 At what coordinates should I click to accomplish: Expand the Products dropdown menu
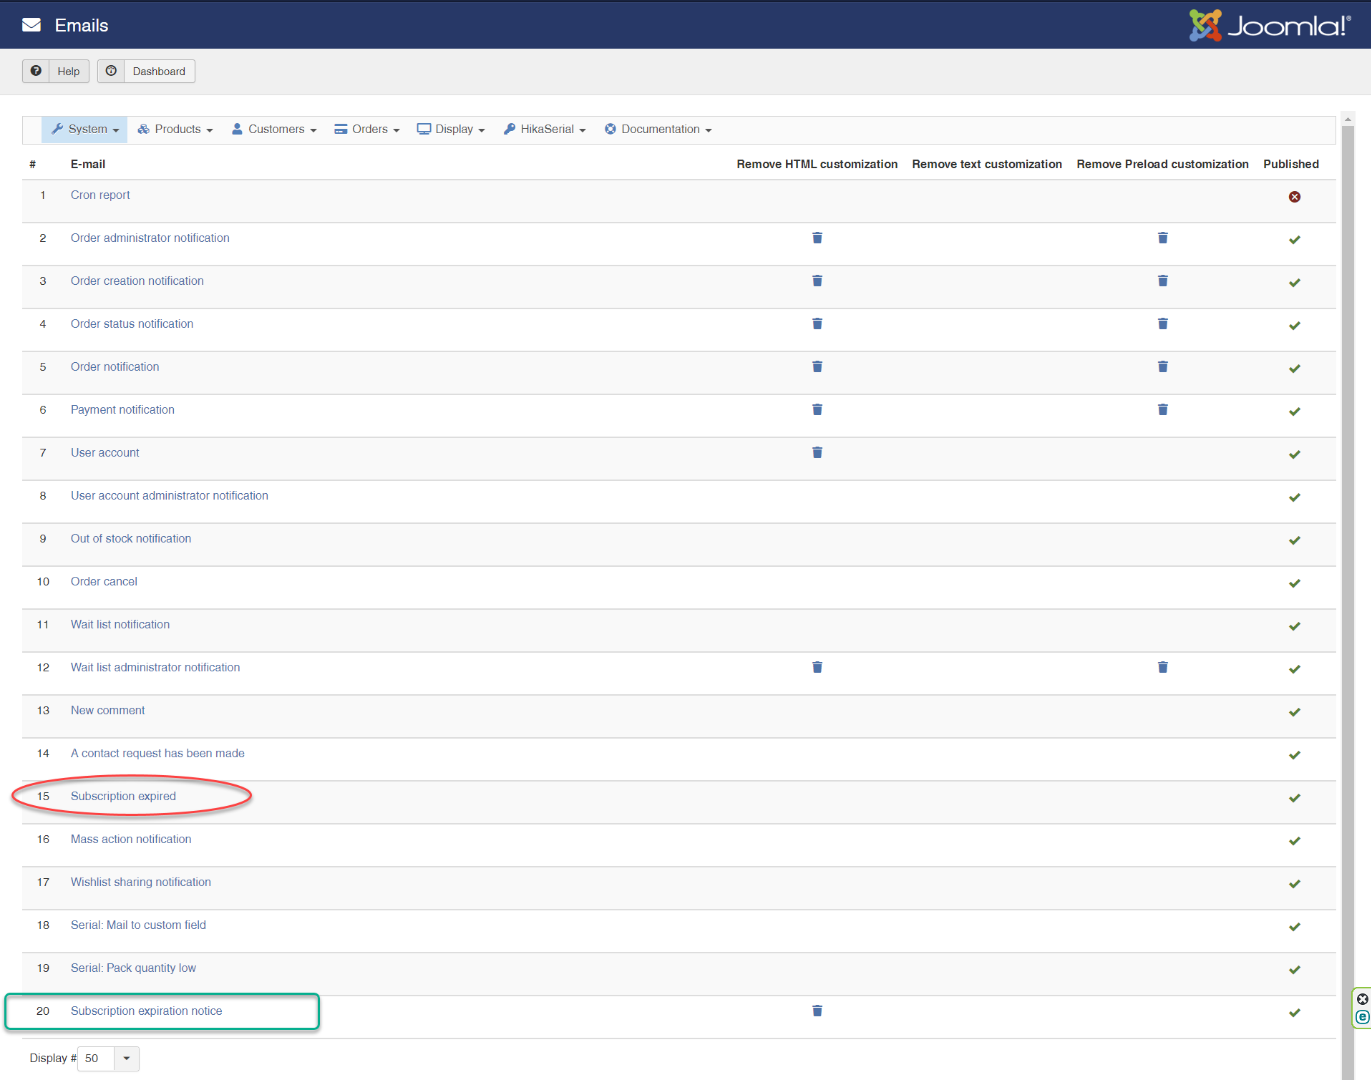(x=176, y=129)
